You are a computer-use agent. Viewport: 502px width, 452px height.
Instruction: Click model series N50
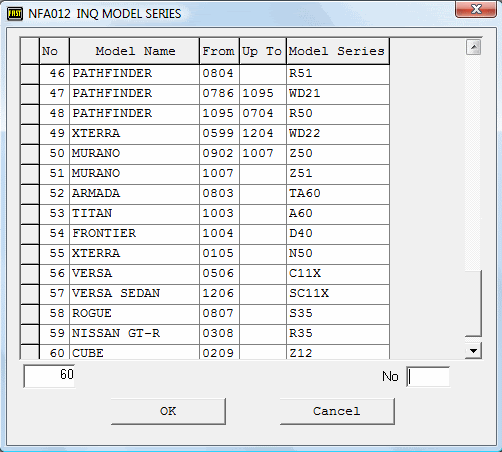pos(301,253)
